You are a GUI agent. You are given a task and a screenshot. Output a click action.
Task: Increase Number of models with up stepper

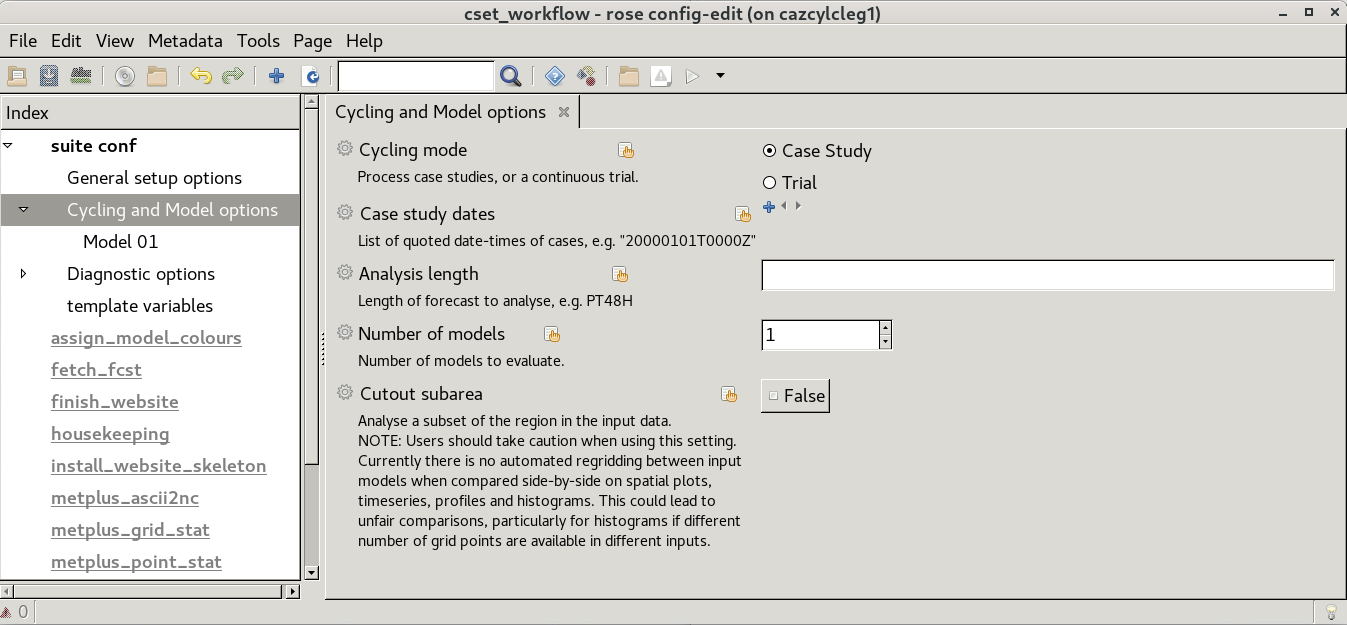click(x=885, y=328)
